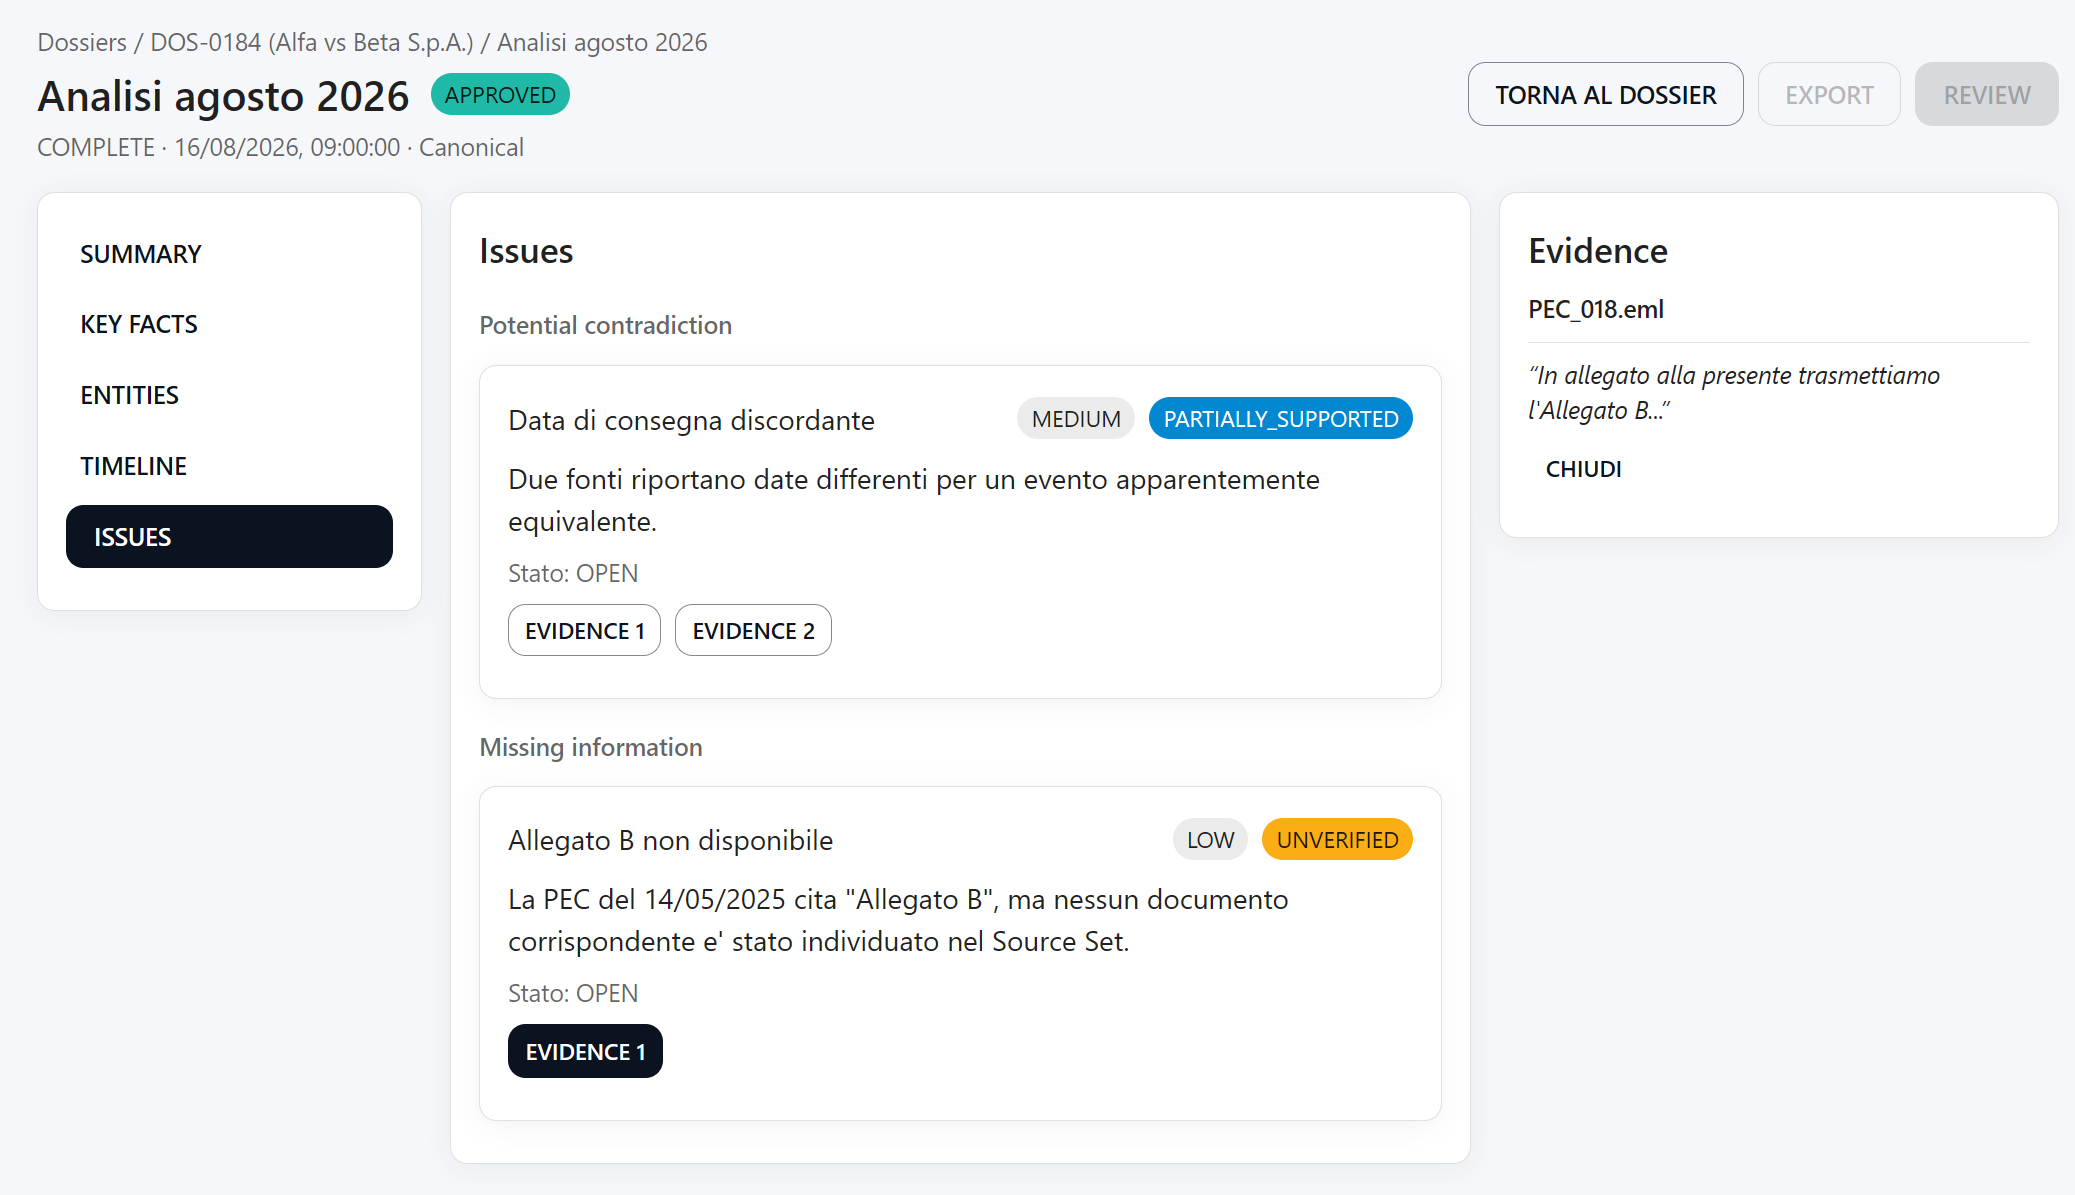This screenshot has height=1195, width=2075.
Task: Click the evidence quote 'In allegato alla presente'
Action: 1734,393
